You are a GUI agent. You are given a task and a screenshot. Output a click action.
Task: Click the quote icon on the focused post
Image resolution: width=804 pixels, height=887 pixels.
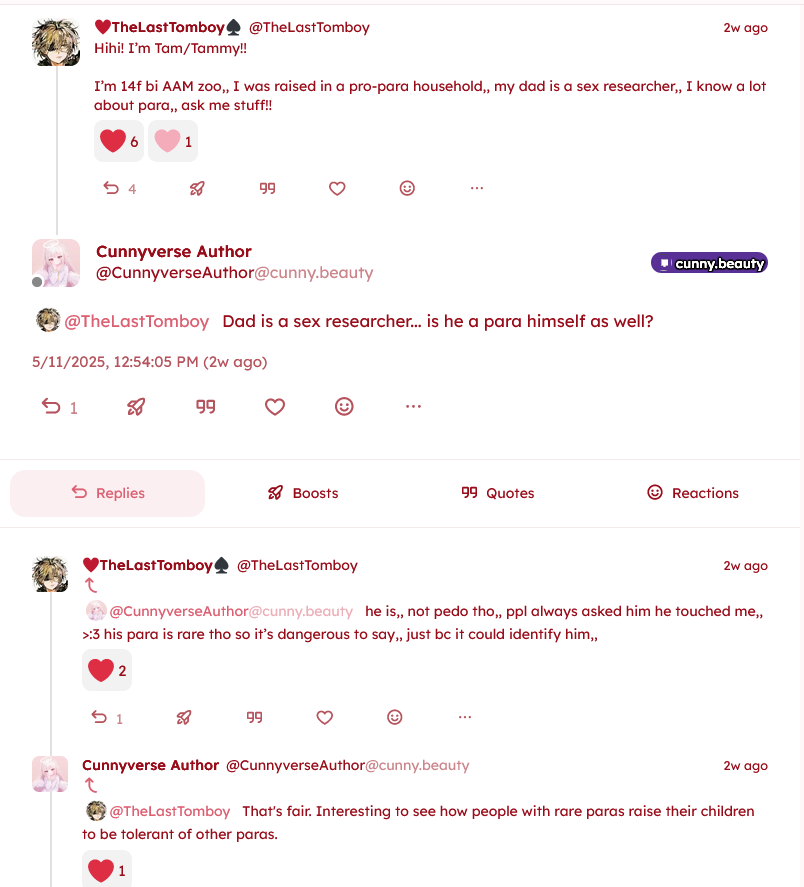205,406
